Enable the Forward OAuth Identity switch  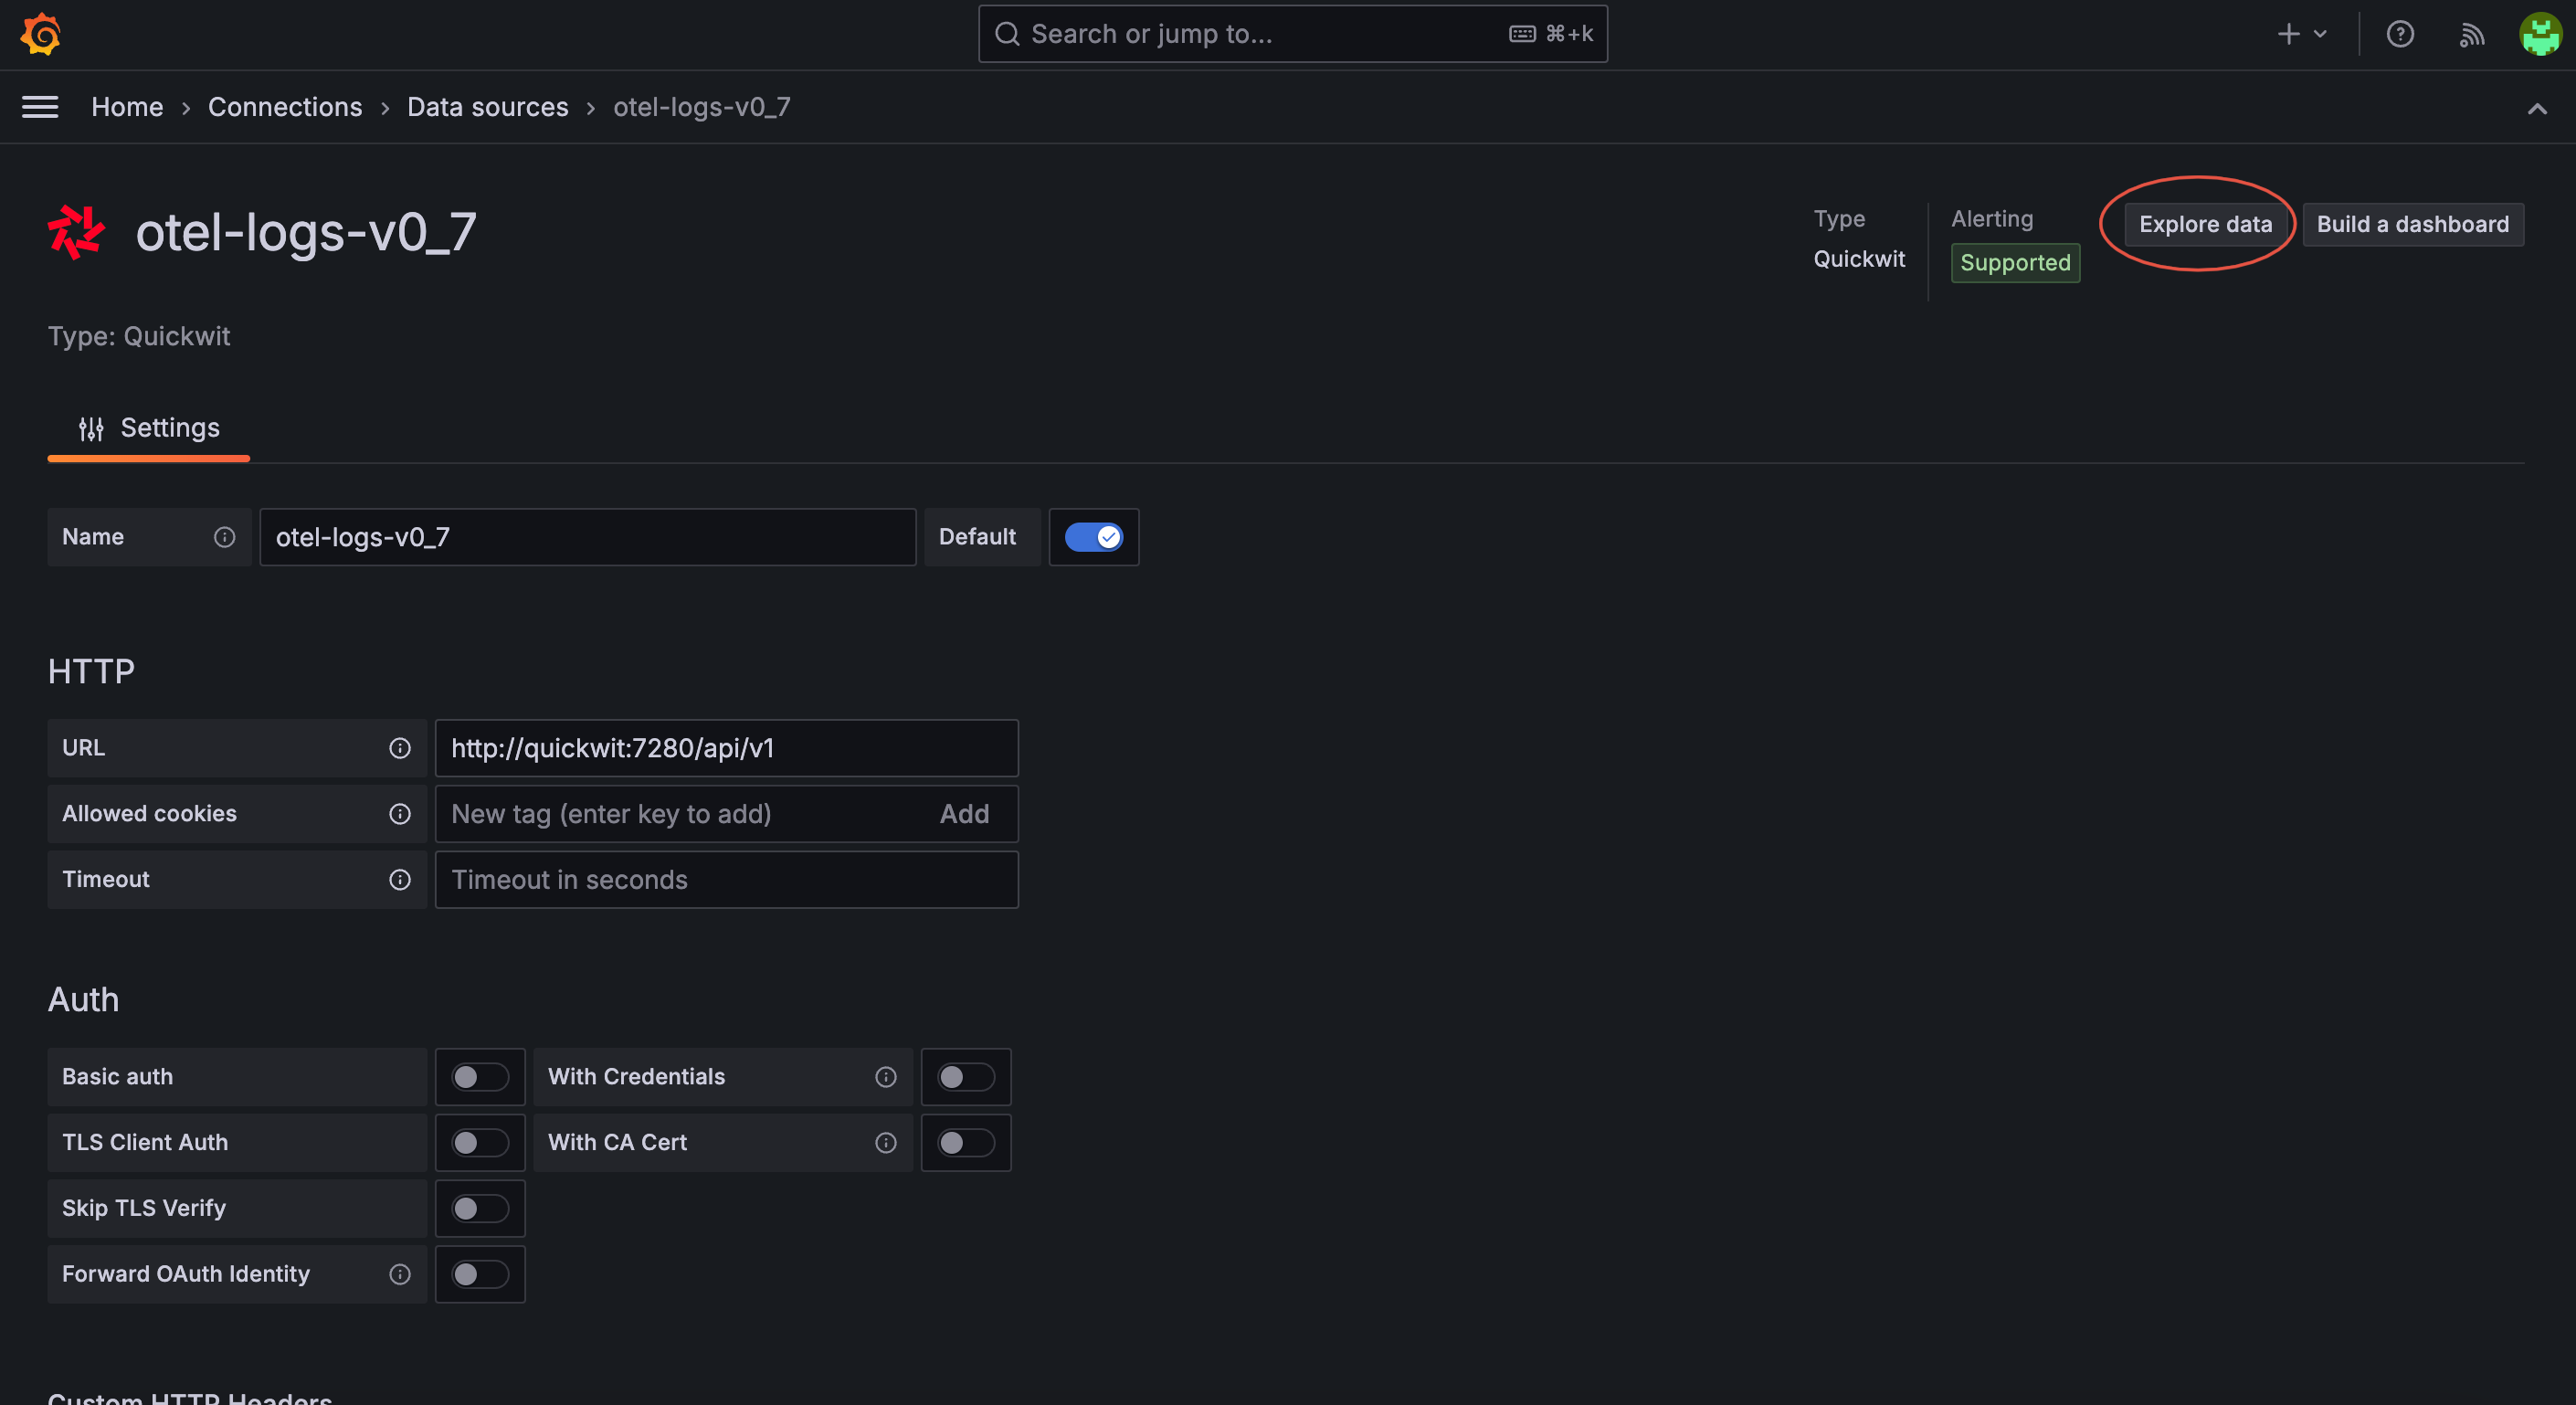pyautogui.click(x=480, y=1274)
